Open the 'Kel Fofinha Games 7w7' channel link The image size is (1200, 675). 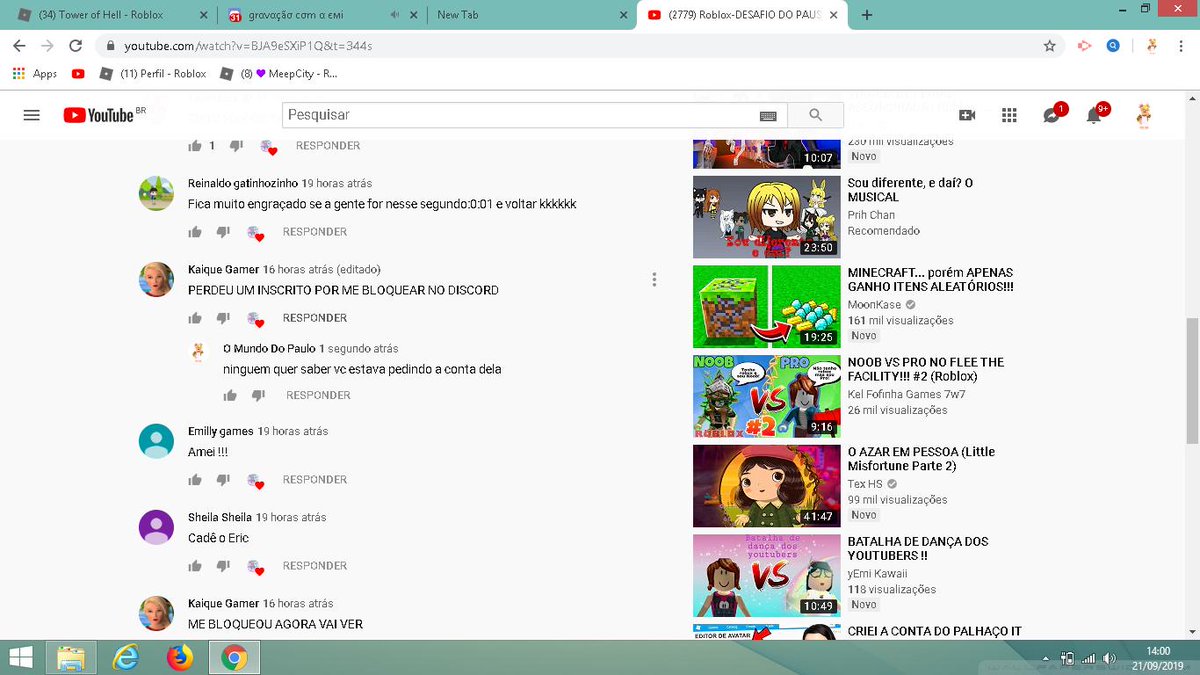[906, 395]
